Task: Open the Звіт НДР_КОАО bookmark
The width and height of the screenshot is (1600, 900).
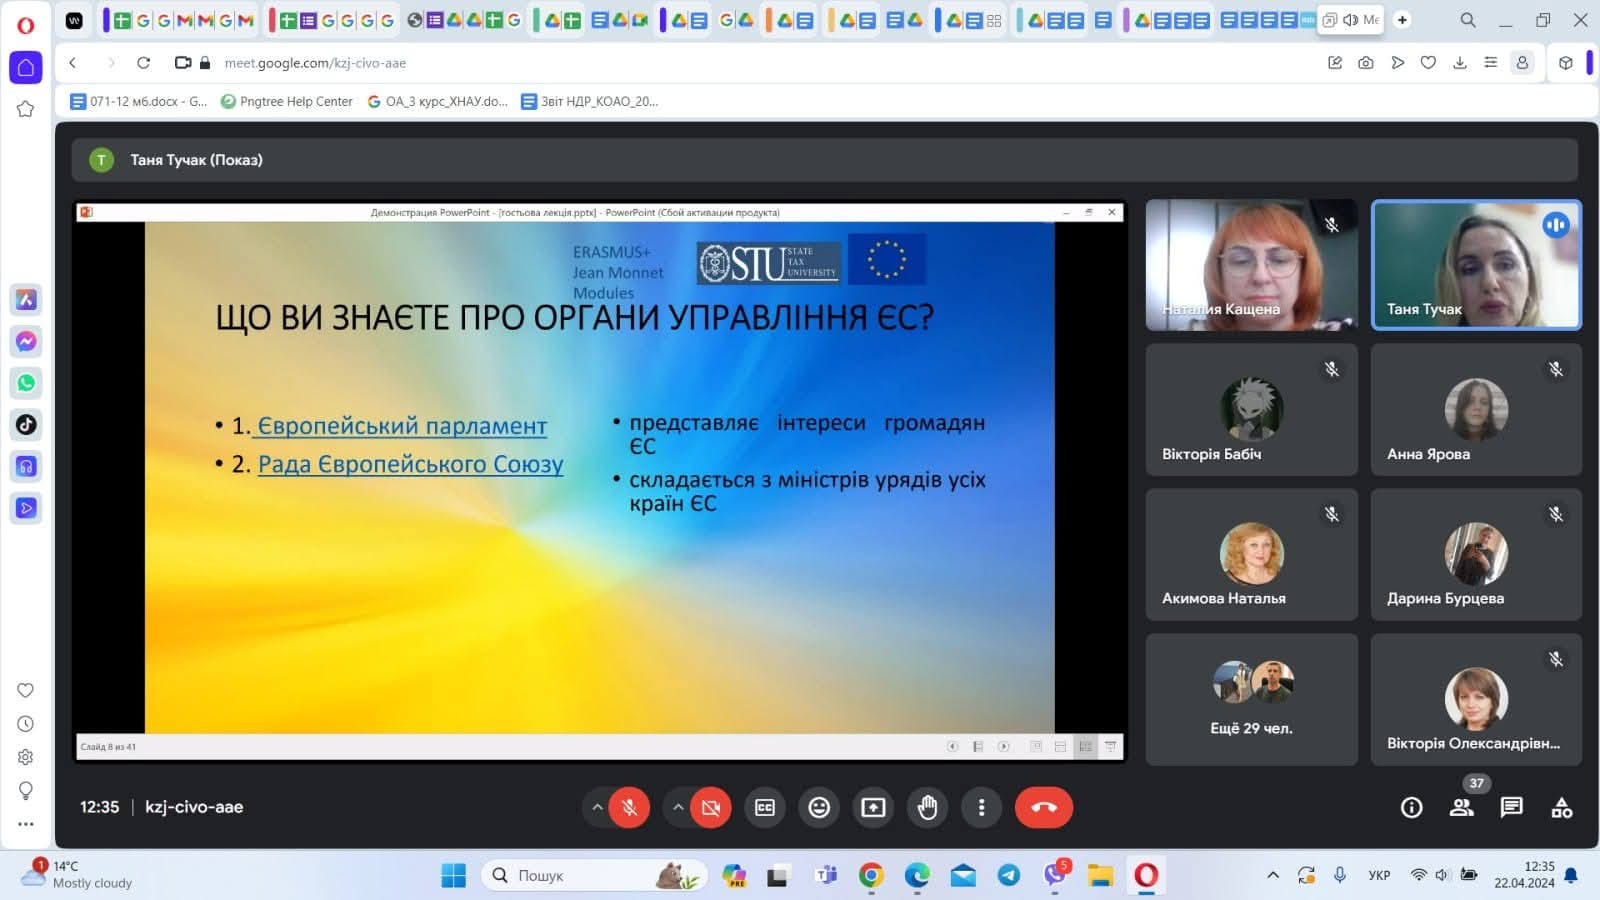Action: [590, 101]
